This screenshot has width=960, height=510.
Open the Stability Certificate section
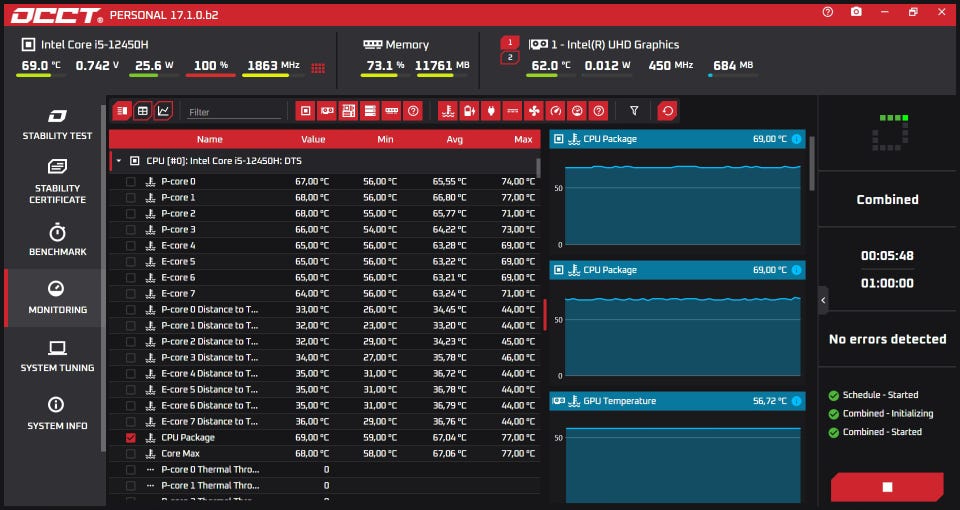tap(57, 182)
